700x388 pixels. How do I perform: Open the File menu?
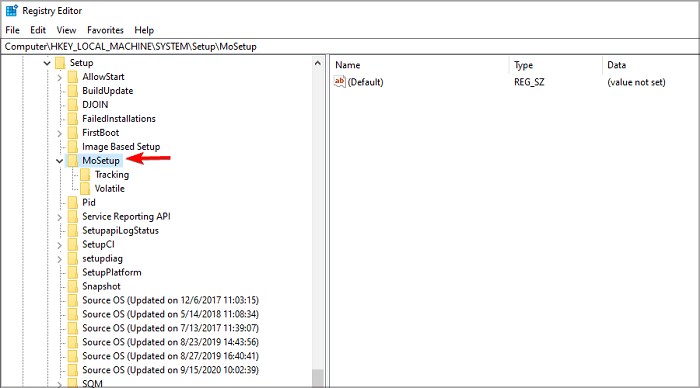[12, 30]
